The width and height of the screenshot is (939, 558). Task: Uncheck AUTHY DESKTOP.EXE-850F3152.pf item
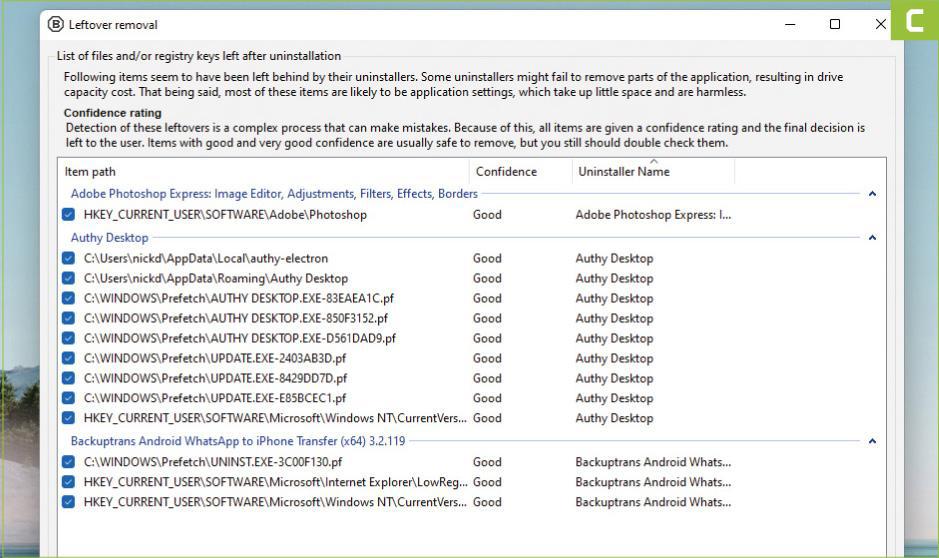click(x=68, y=318)
